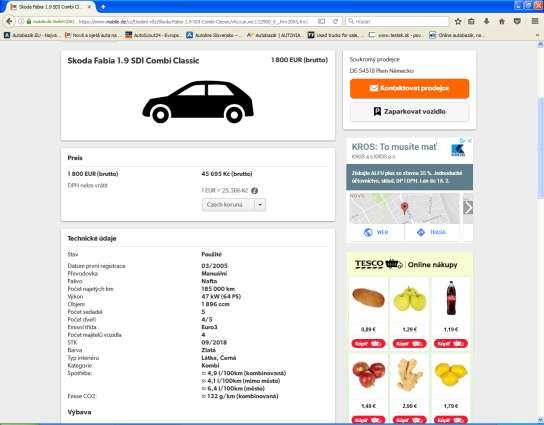Image resolution: width=544 pixels, height=425 pixels.
Task: Open the 'Nové a ojeté auta' bookmark
Action: click(93, 35)
